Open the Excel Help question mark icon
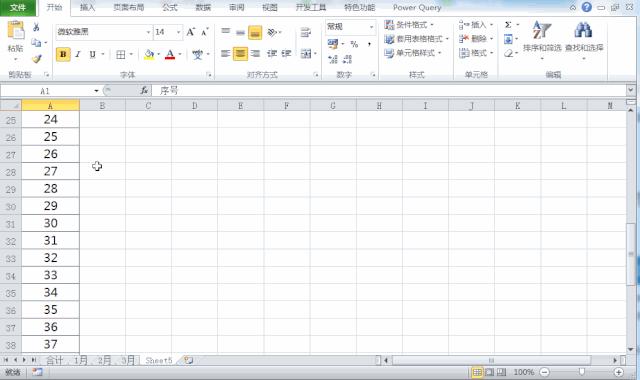 point(587,7)
